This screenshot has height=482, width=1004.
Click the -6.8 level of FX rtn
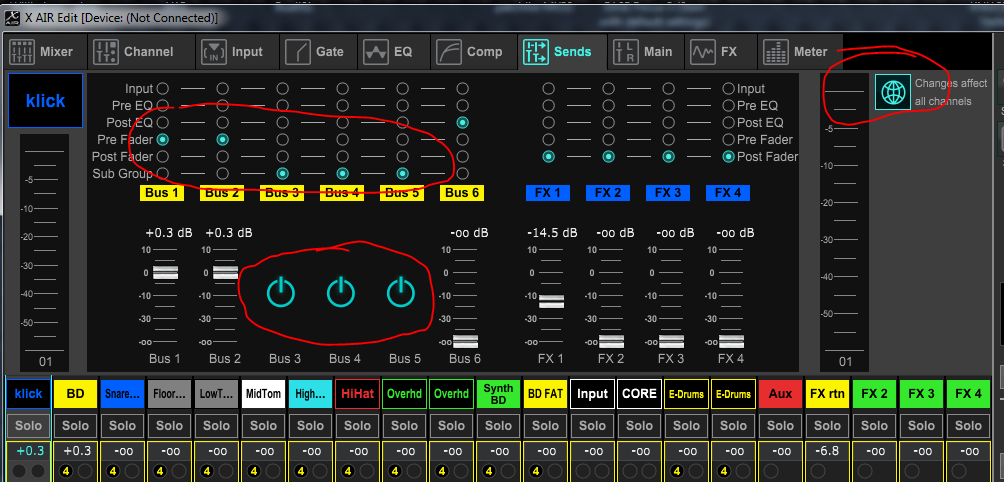coord(827,451)
